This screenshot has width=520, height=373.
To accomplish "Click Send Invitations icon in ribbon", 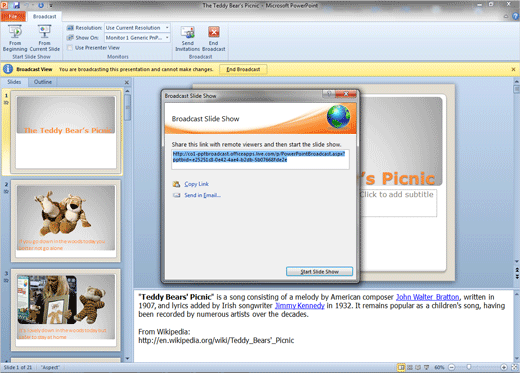I will 188,32.
